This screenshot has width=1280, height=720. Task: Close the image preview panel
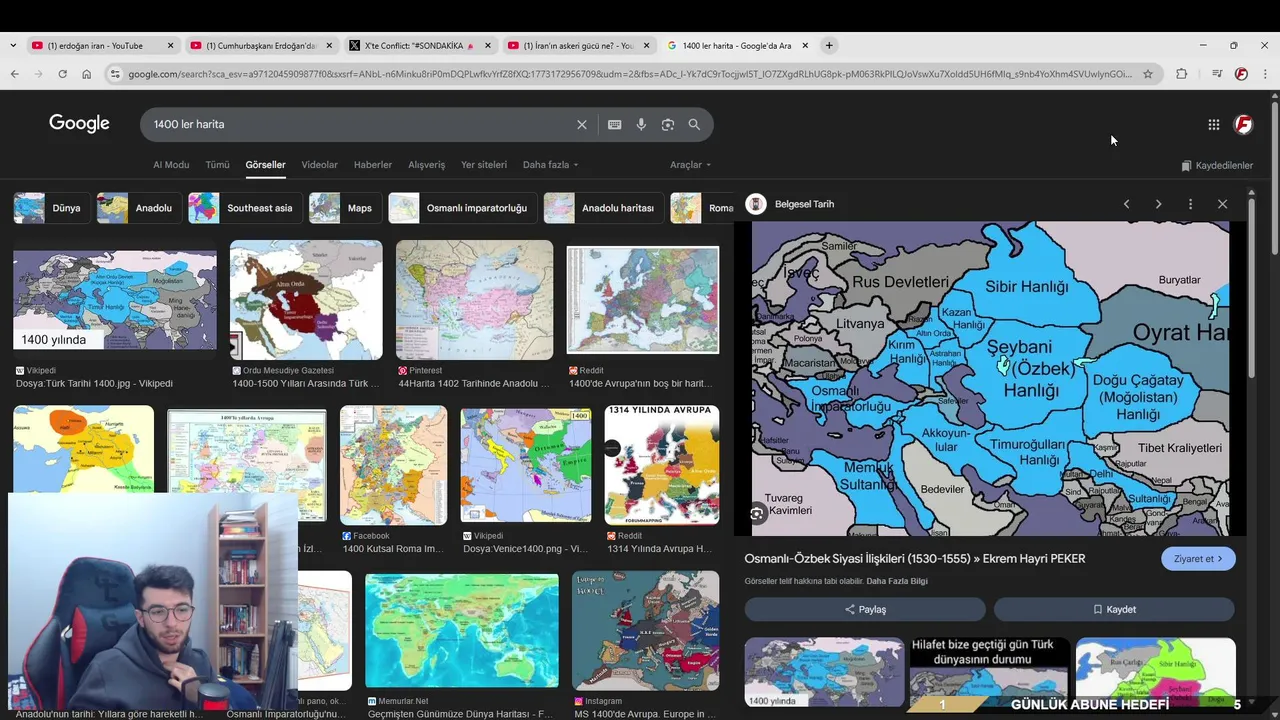pyautogui.click(x=1222, y=204)
